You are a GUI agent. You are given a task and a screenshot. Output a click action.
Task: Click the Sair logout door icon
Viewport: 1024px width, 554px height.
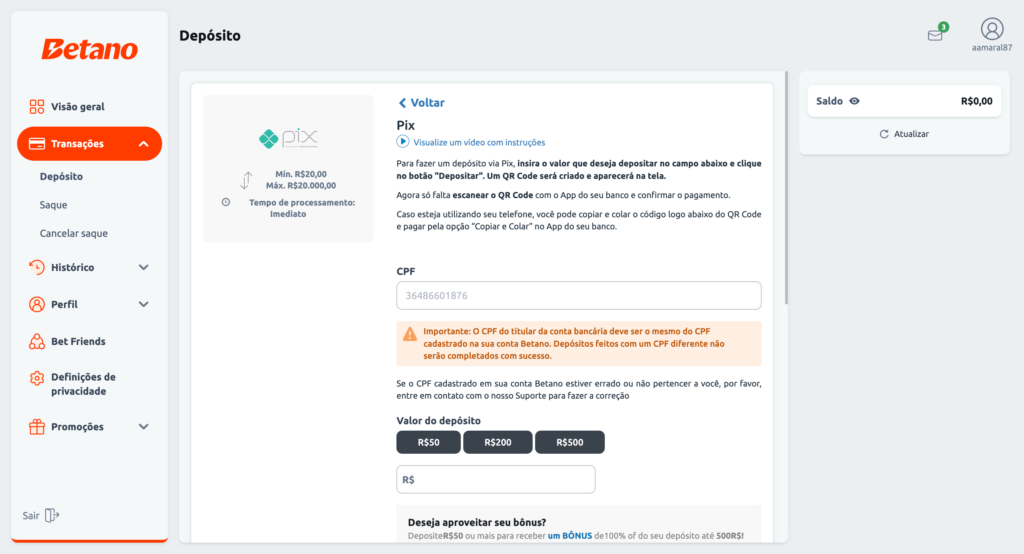(52, 515)
